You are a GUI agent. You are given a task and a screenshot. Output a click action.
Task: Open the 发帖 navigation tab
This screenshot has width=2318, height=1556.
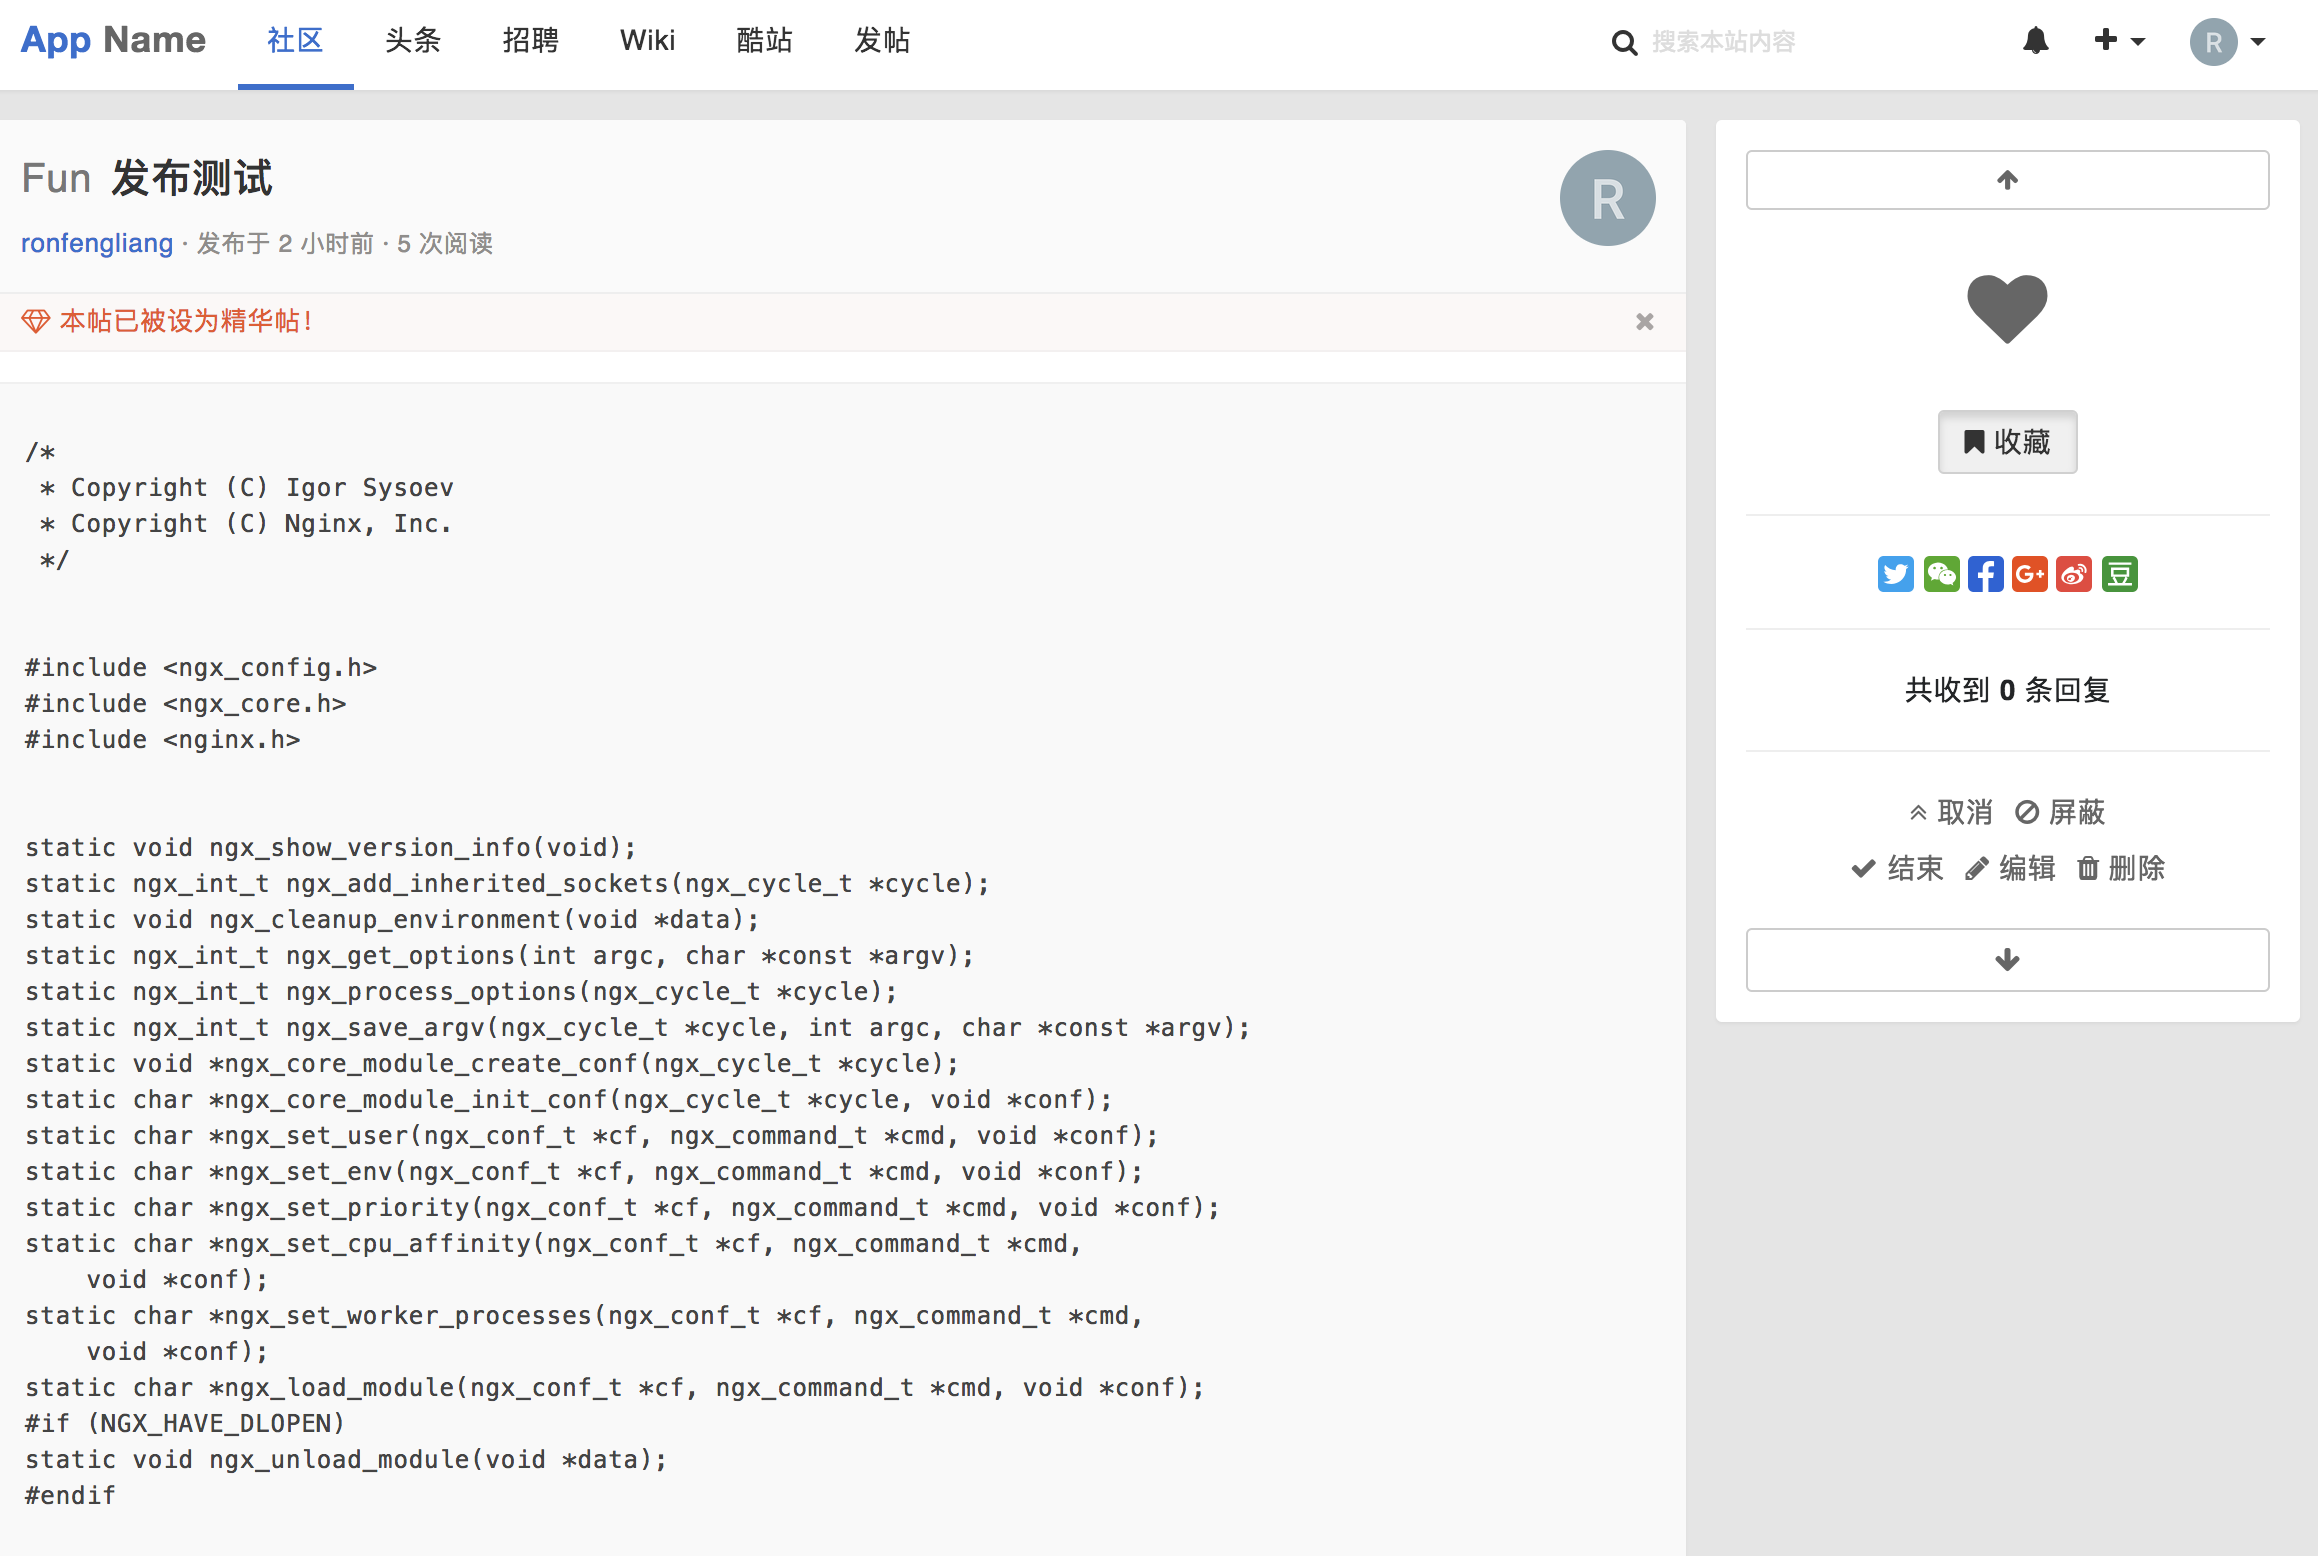click(x=882, y=41)
